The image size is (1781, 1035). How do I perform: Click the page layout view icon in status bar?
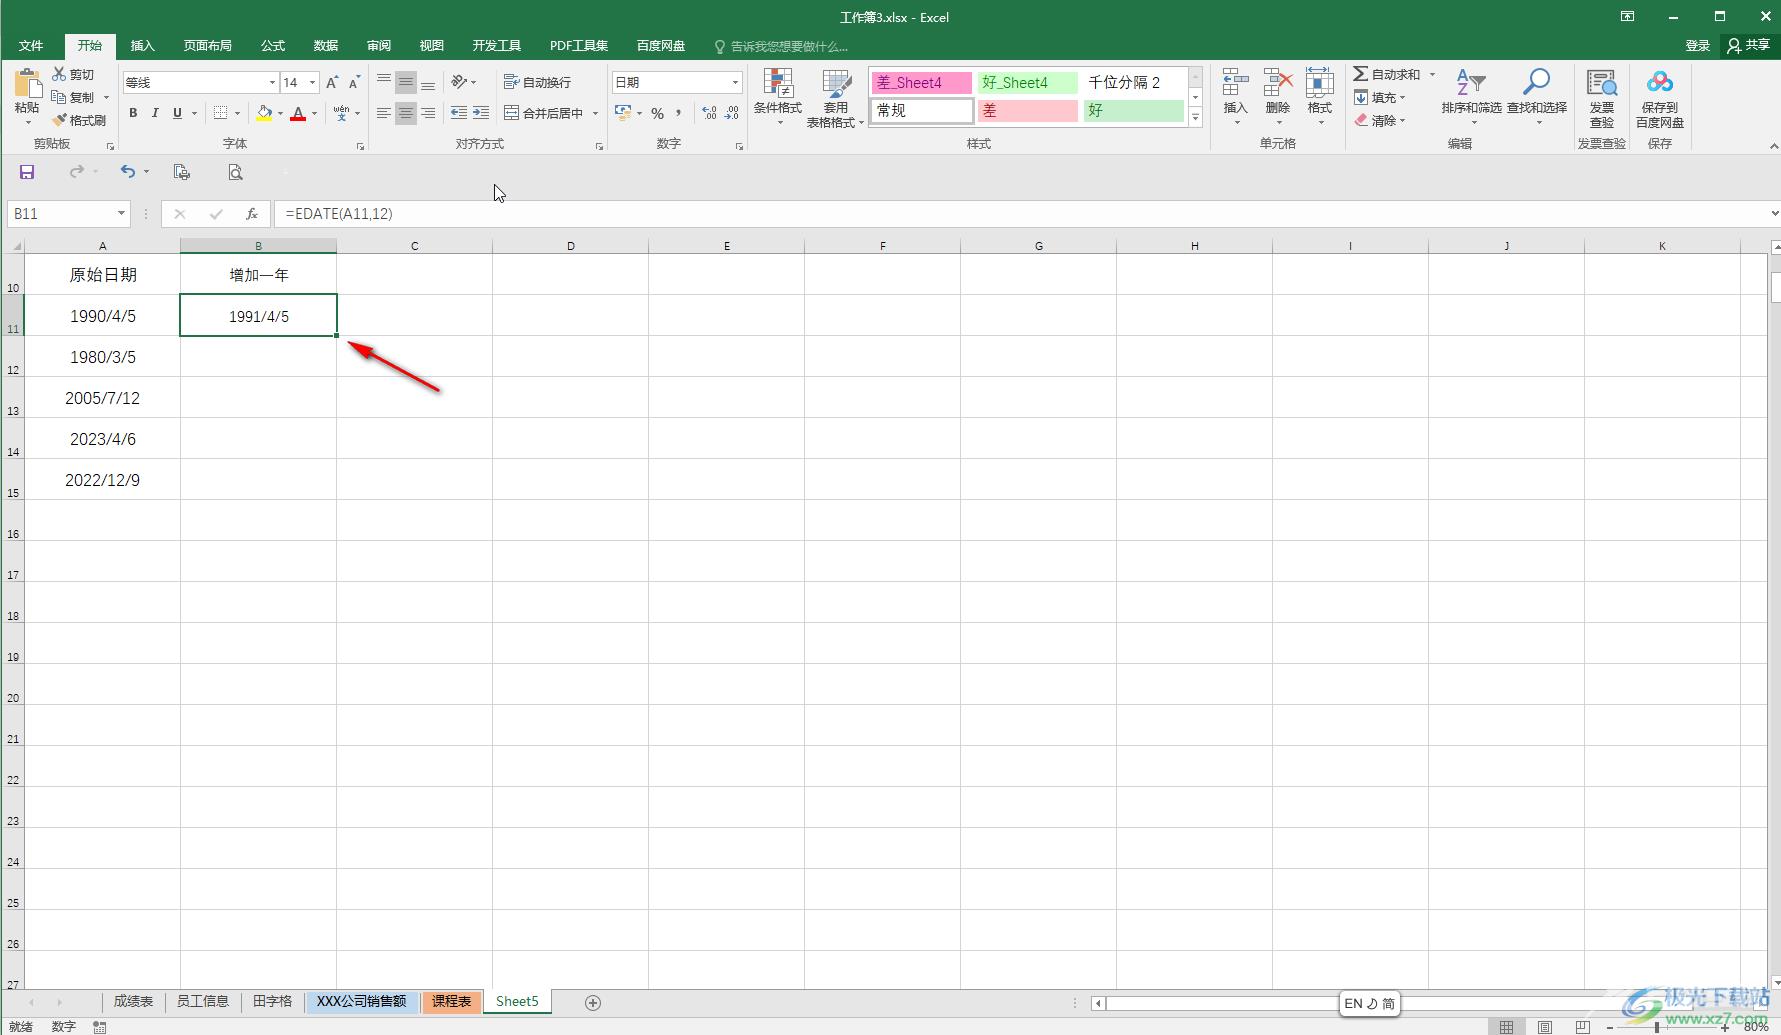(x=1545, y=1027)
